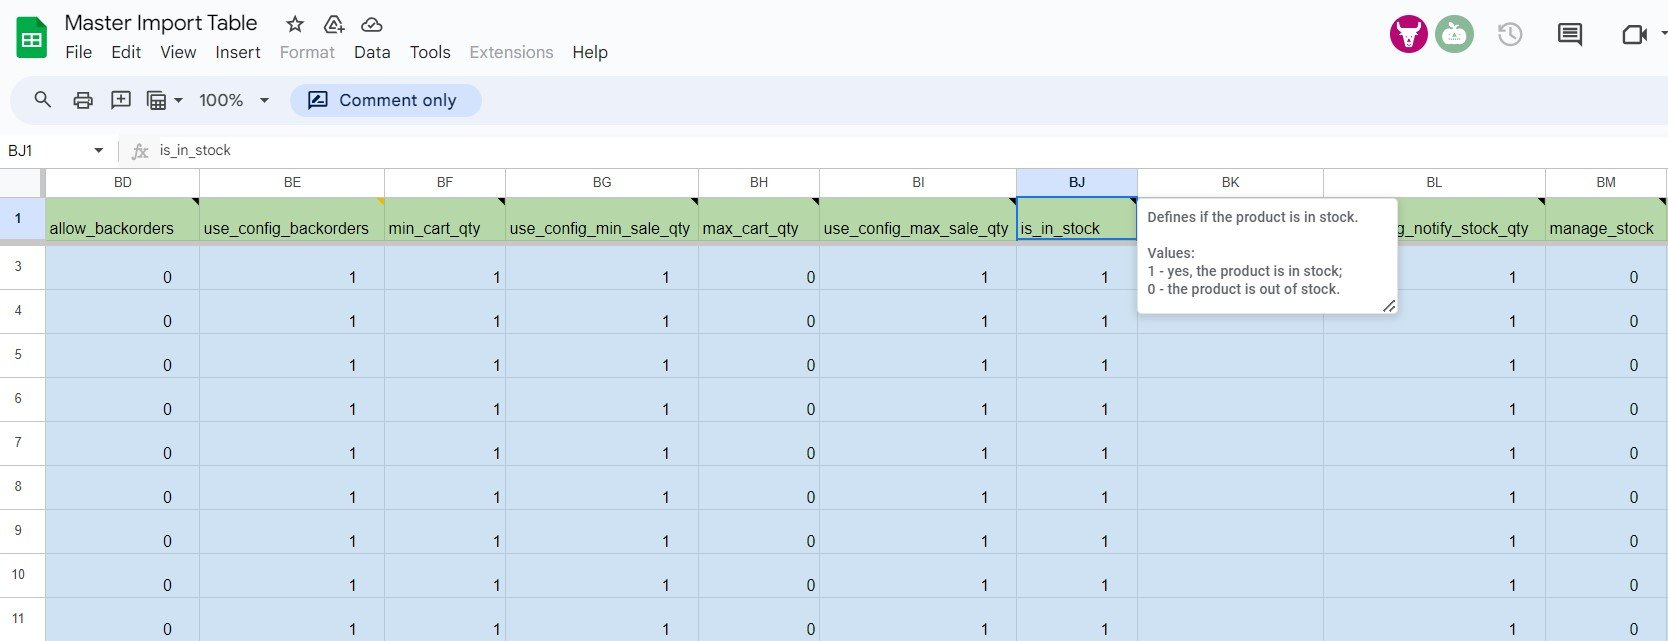Click the note text about product stock
The width and height of the screenshot is (1668, 641).
(x=1253, y=253)
